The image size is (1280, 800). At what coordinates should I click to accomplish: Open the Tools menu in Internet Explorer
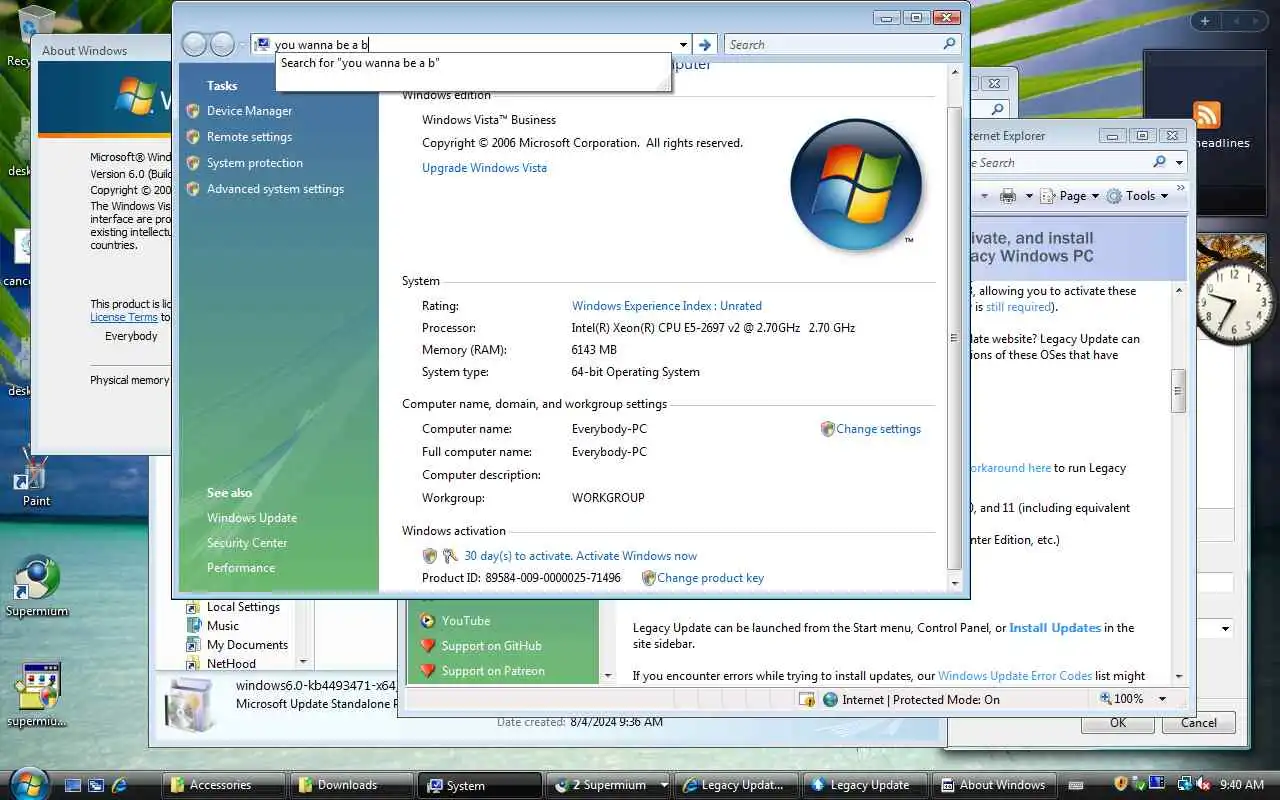pos(1137,196)
